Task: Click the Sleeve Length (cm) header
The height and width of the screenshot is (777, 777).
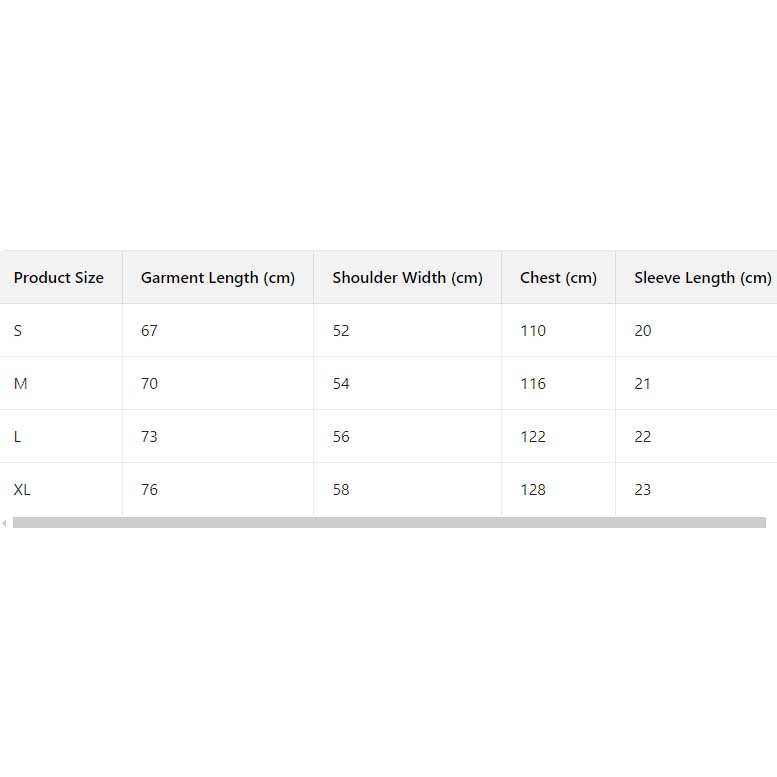Action: pyautogui.click(x=702, y=278)
